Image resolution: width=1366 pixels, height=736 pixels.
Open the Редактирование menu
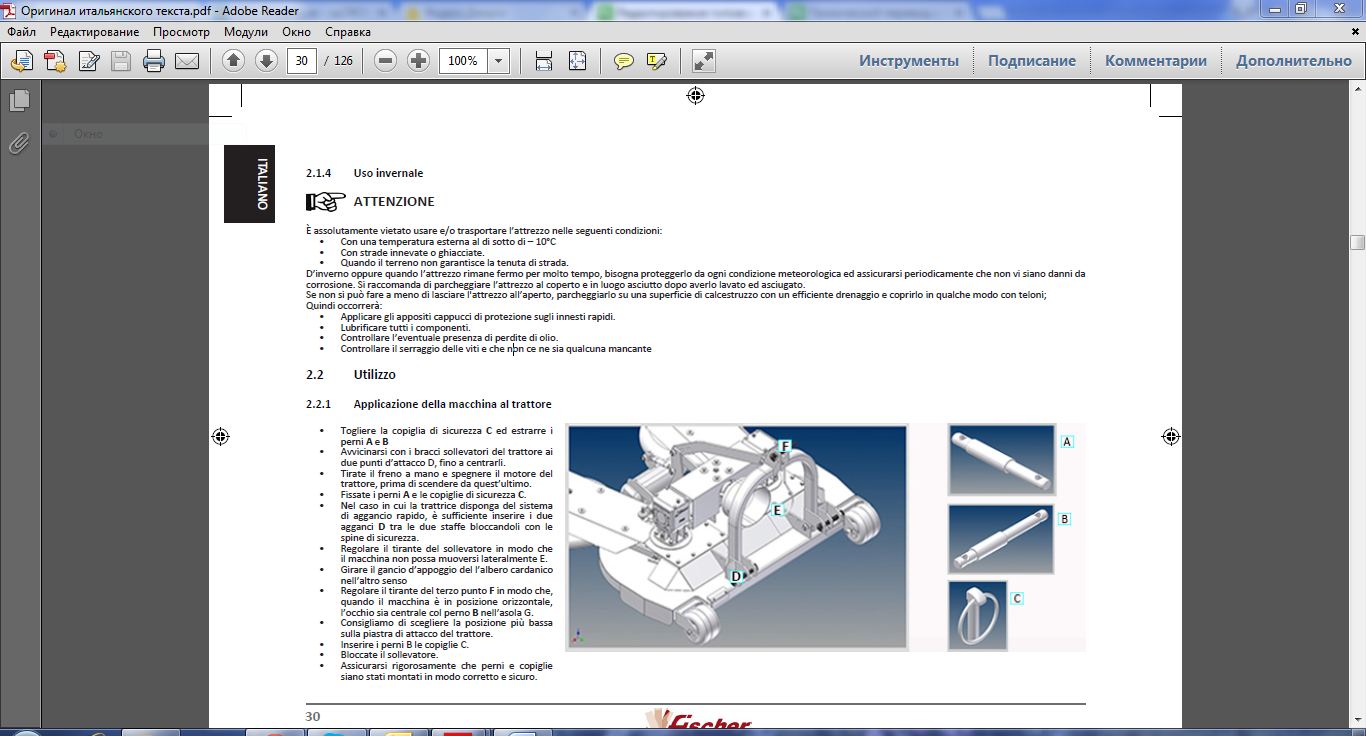tap(95, 32)
